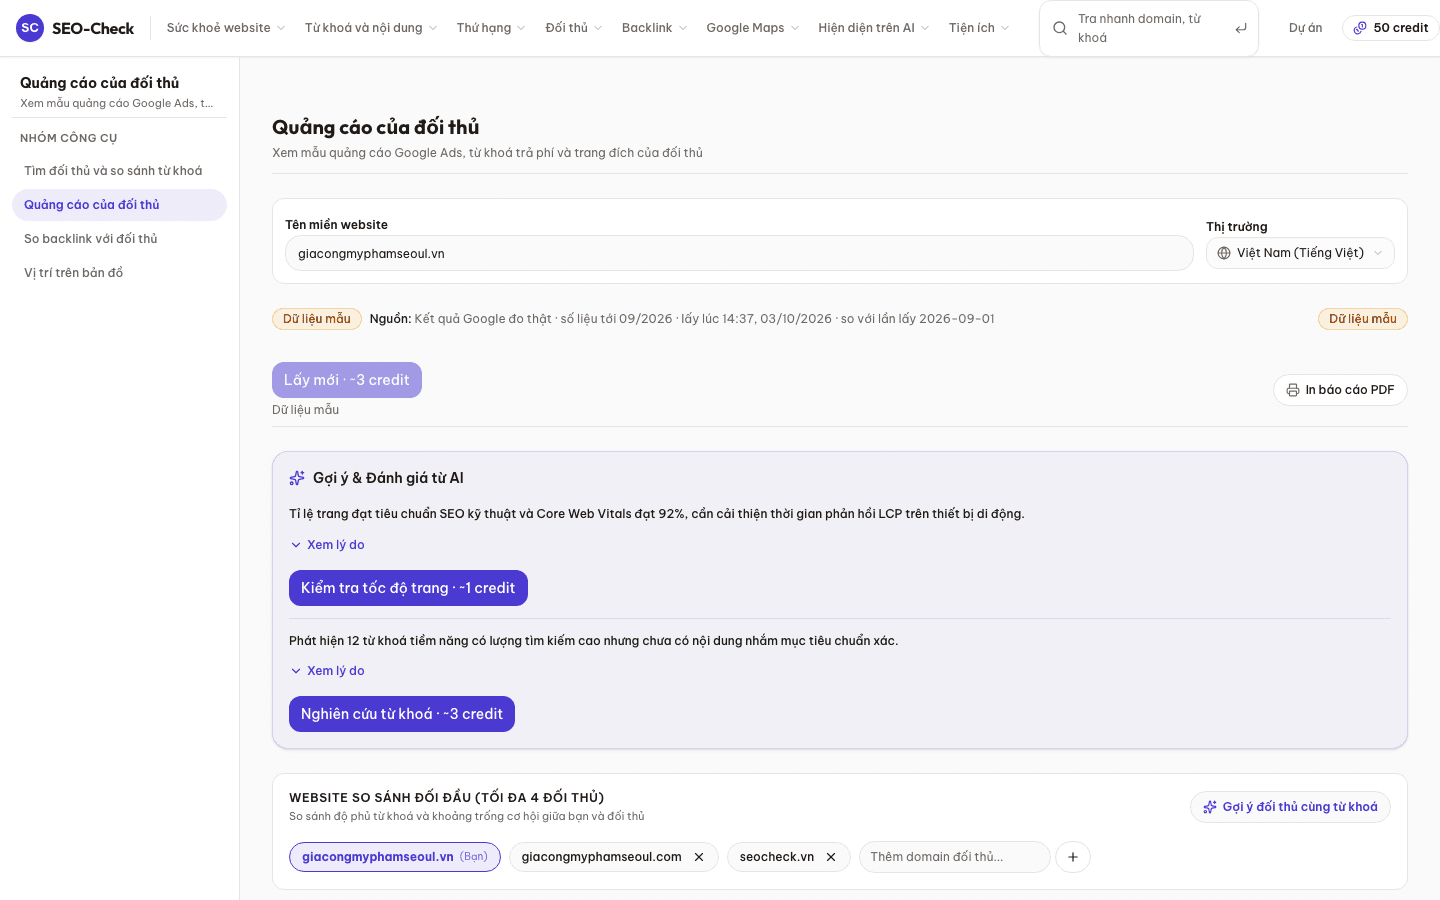This screenshot has width=1440, height=900.
Task: Open the Backlink dropdown menu
Action: pos(654,28)
